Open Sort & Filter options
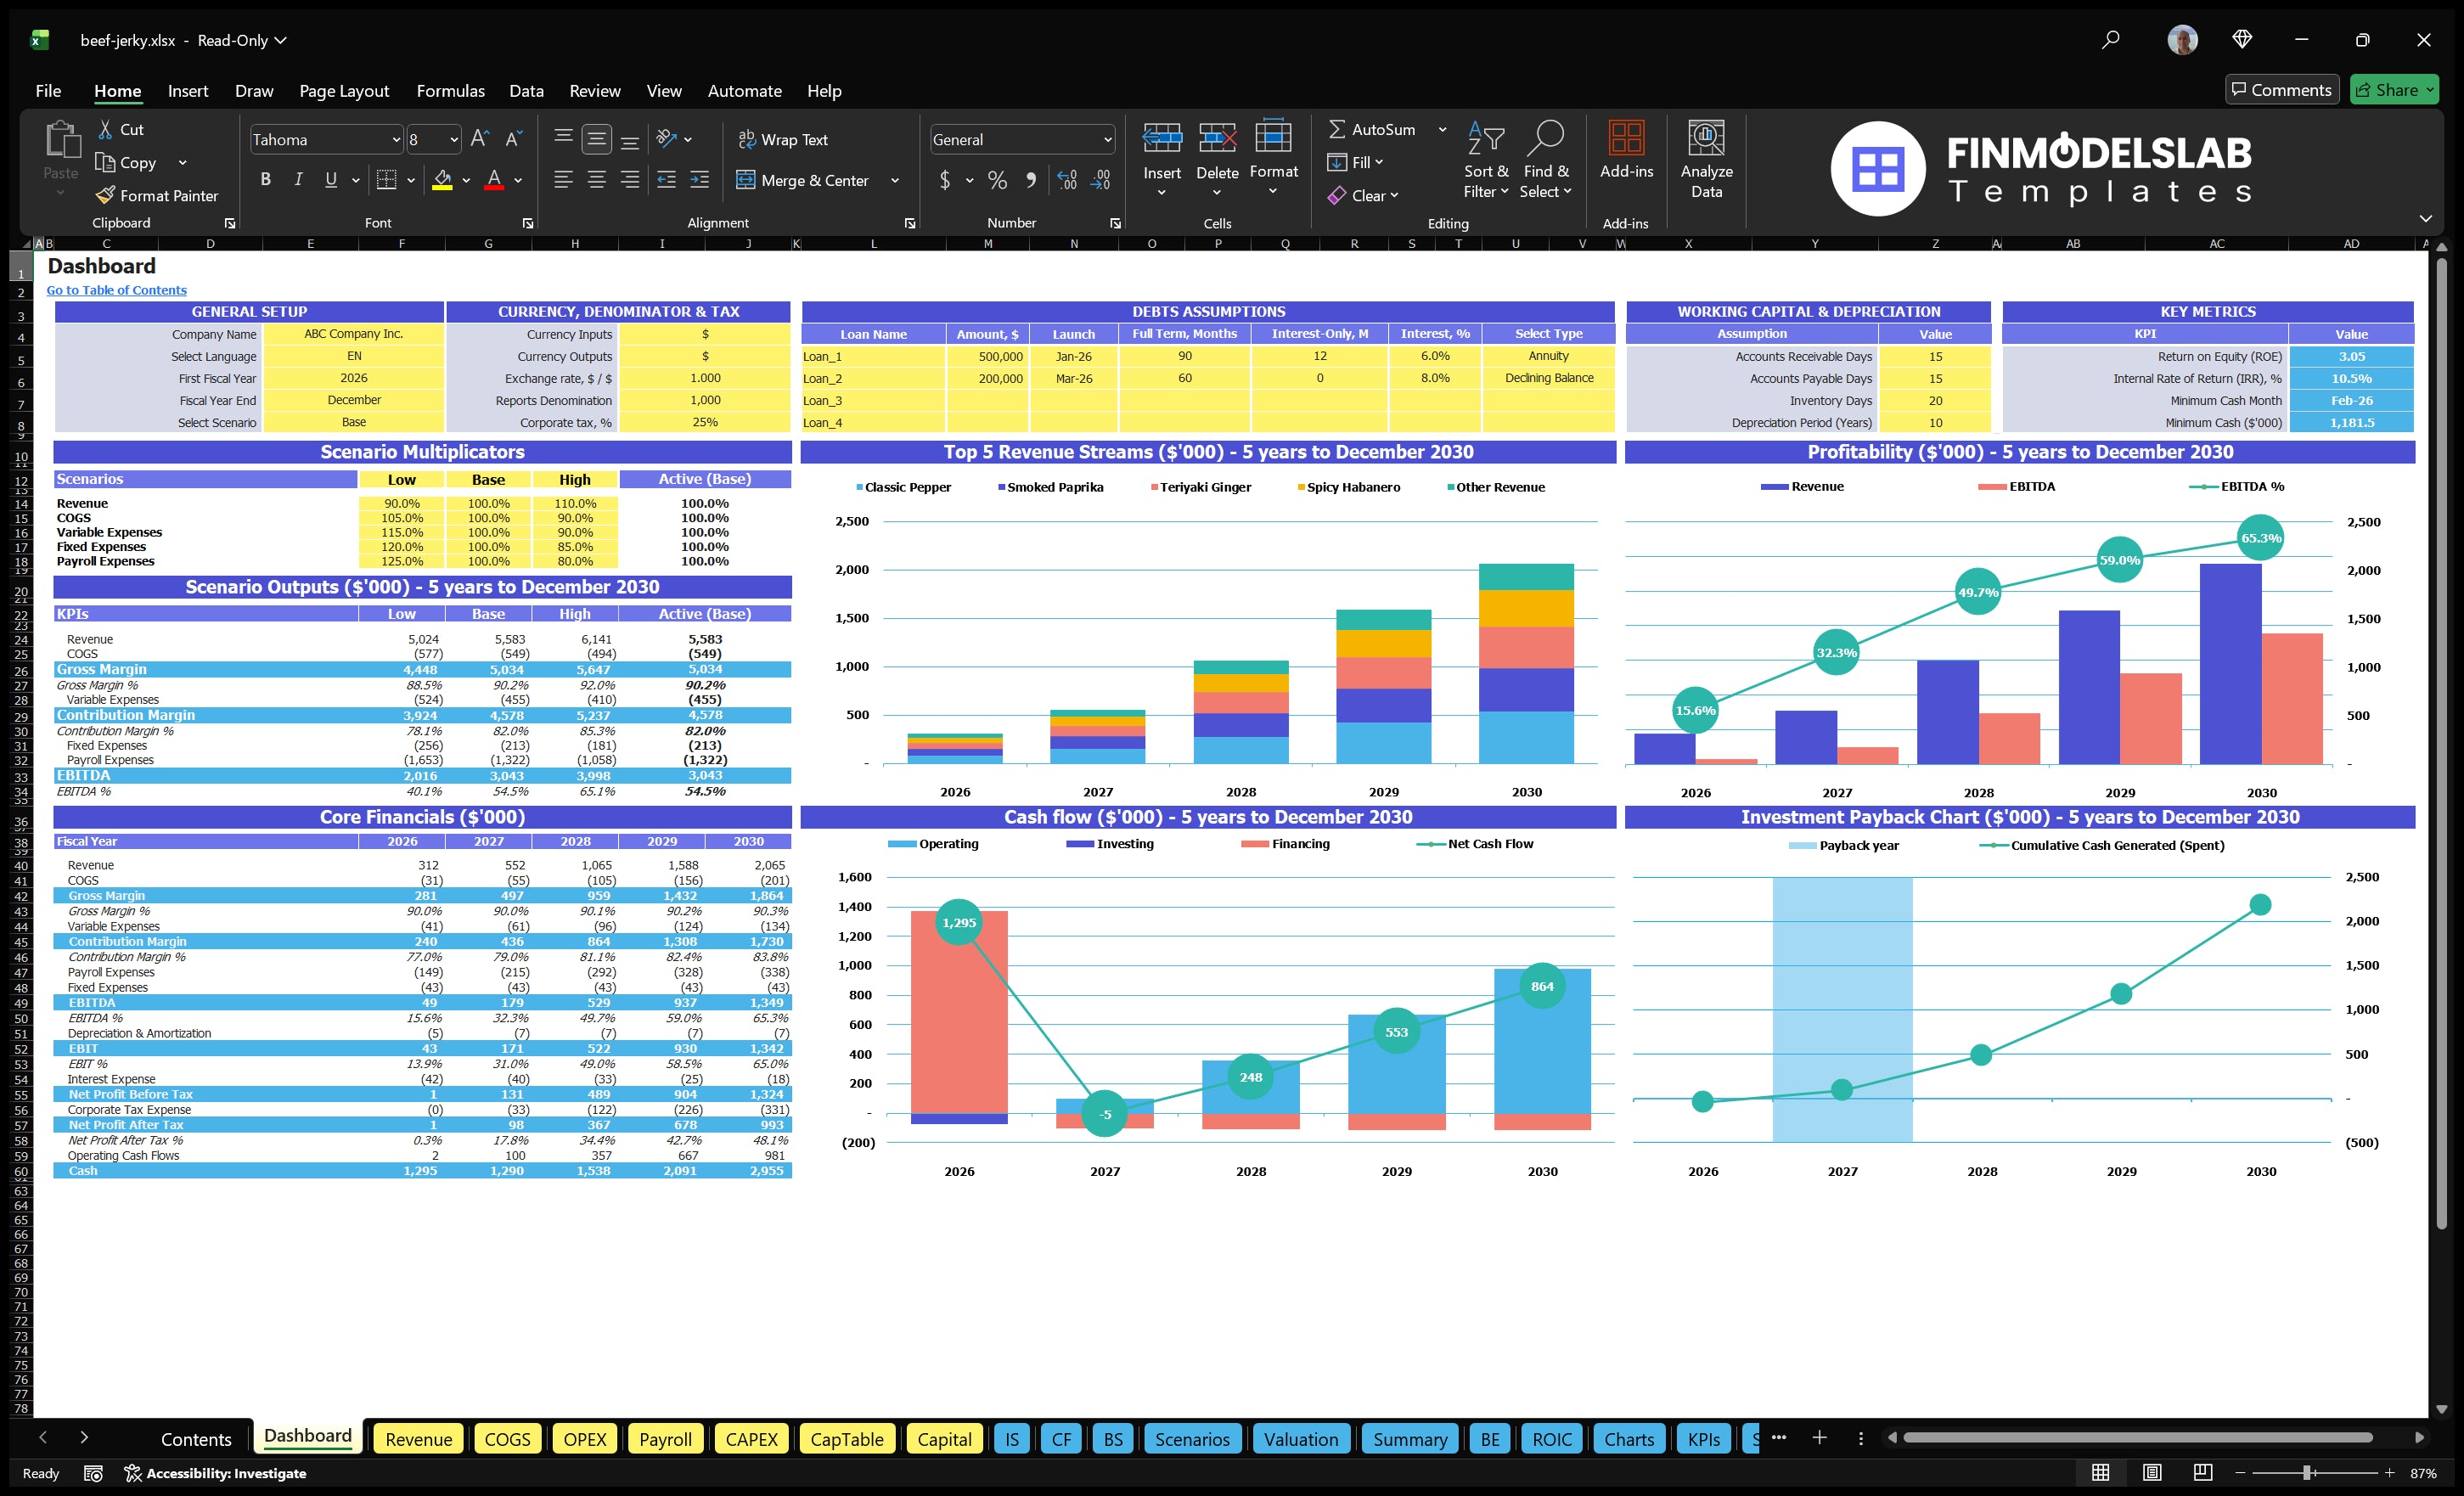The width and height of the screenshot is (2464, 1496). click(1486, 160)
